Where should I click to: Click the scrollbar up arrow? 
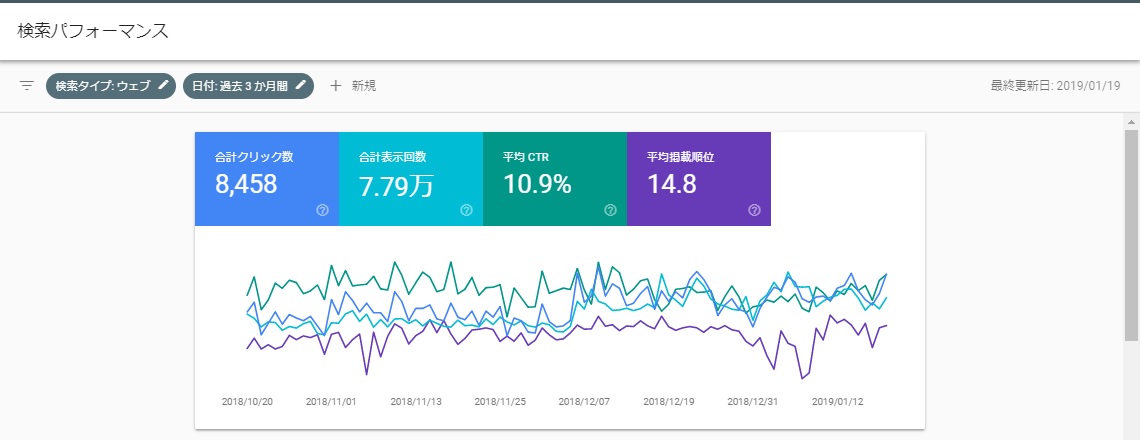click(1132, 121)
